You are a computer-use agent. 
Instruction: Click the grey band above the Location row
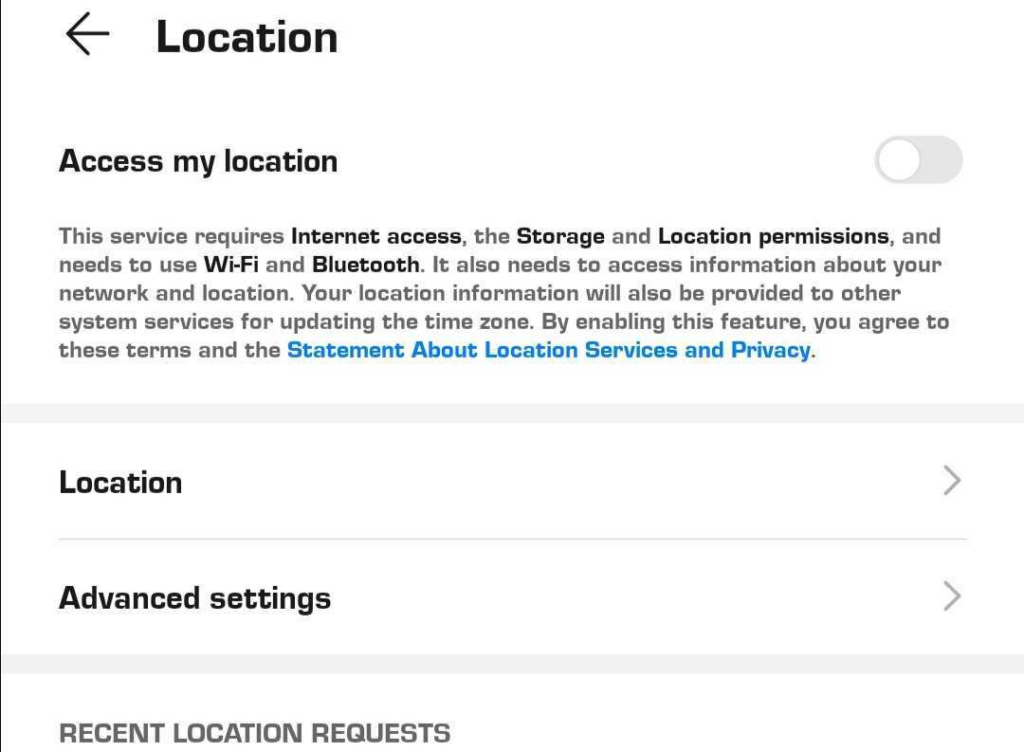click(512, 413)
